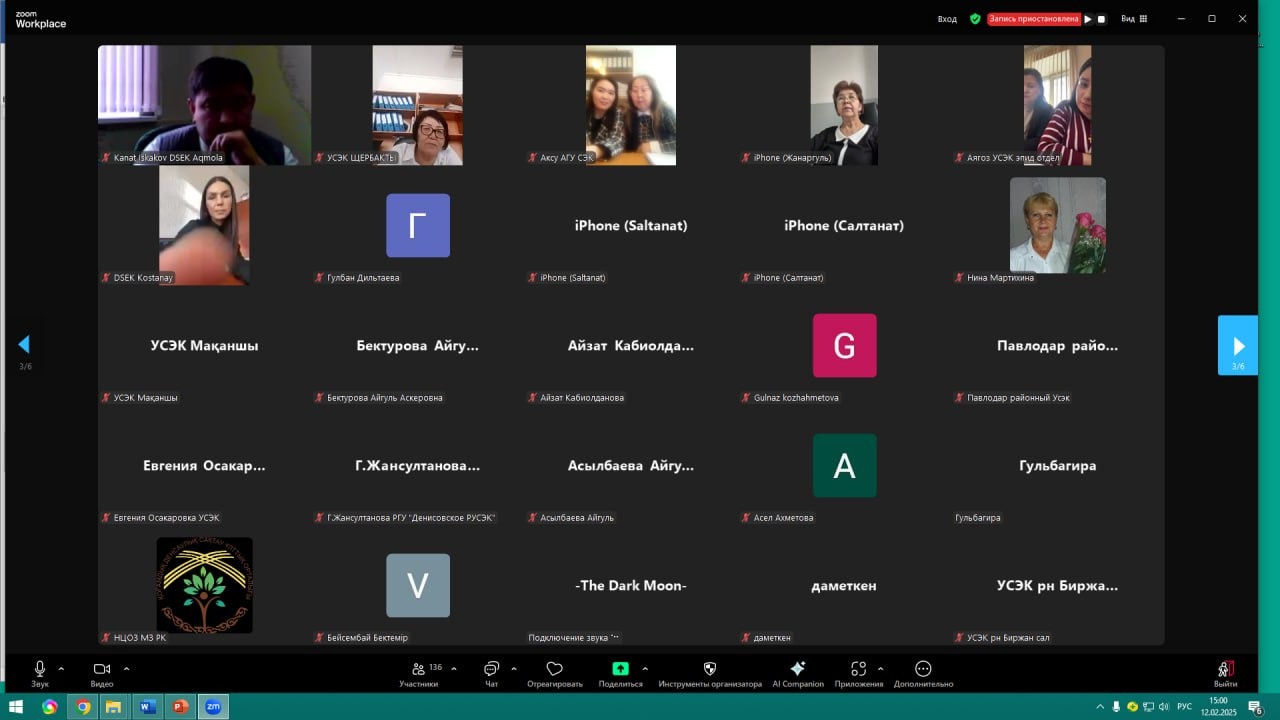Click the Дополнительно more options icon

(923, 671)
